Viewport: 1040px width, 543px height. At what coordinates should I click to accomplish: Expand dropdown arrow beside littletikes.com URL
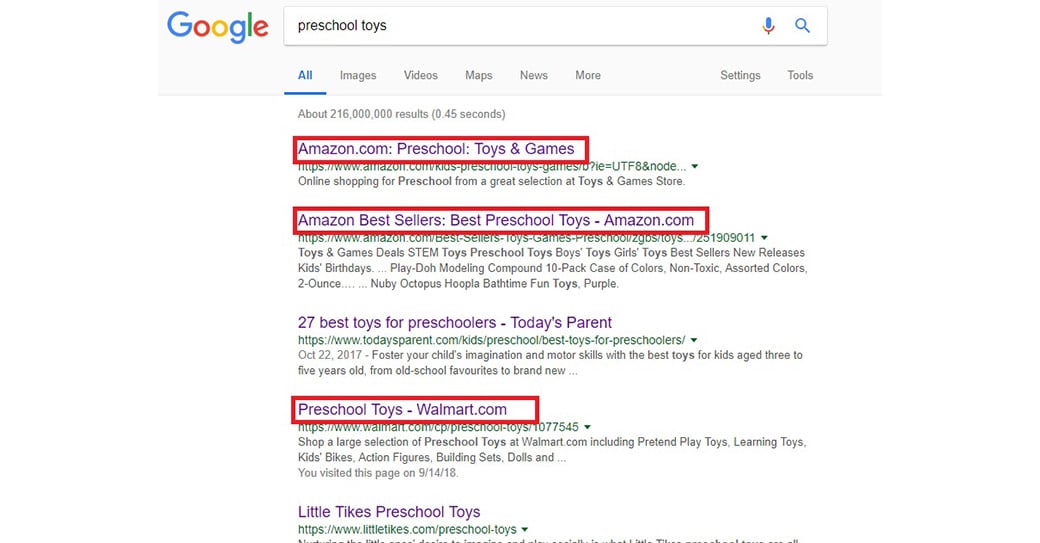(525, 530)
